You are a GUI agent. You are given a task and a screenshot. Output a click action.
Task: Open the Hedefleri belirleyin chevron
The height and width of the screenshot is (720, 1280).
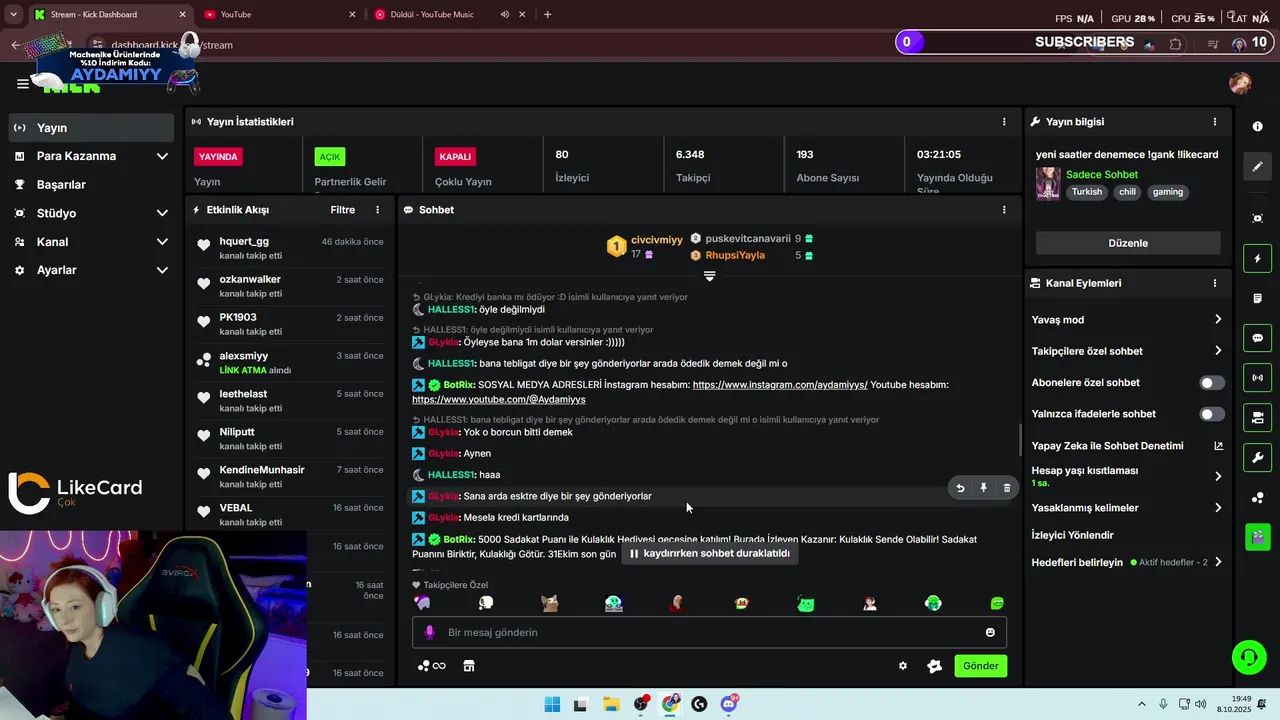pos(1218,562)
